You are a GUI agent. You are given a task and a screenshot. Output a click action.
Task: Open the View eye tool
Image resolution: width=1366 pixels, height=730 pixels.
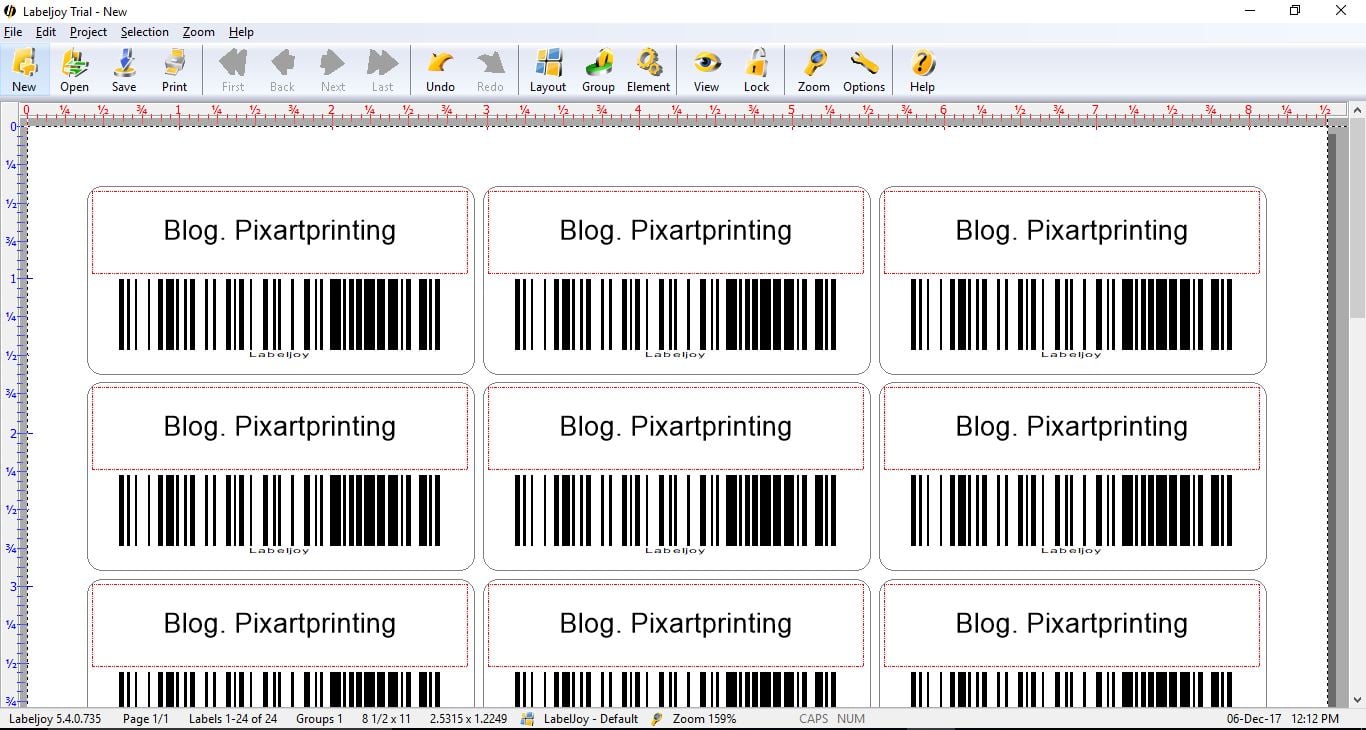(x=707, y=70)
